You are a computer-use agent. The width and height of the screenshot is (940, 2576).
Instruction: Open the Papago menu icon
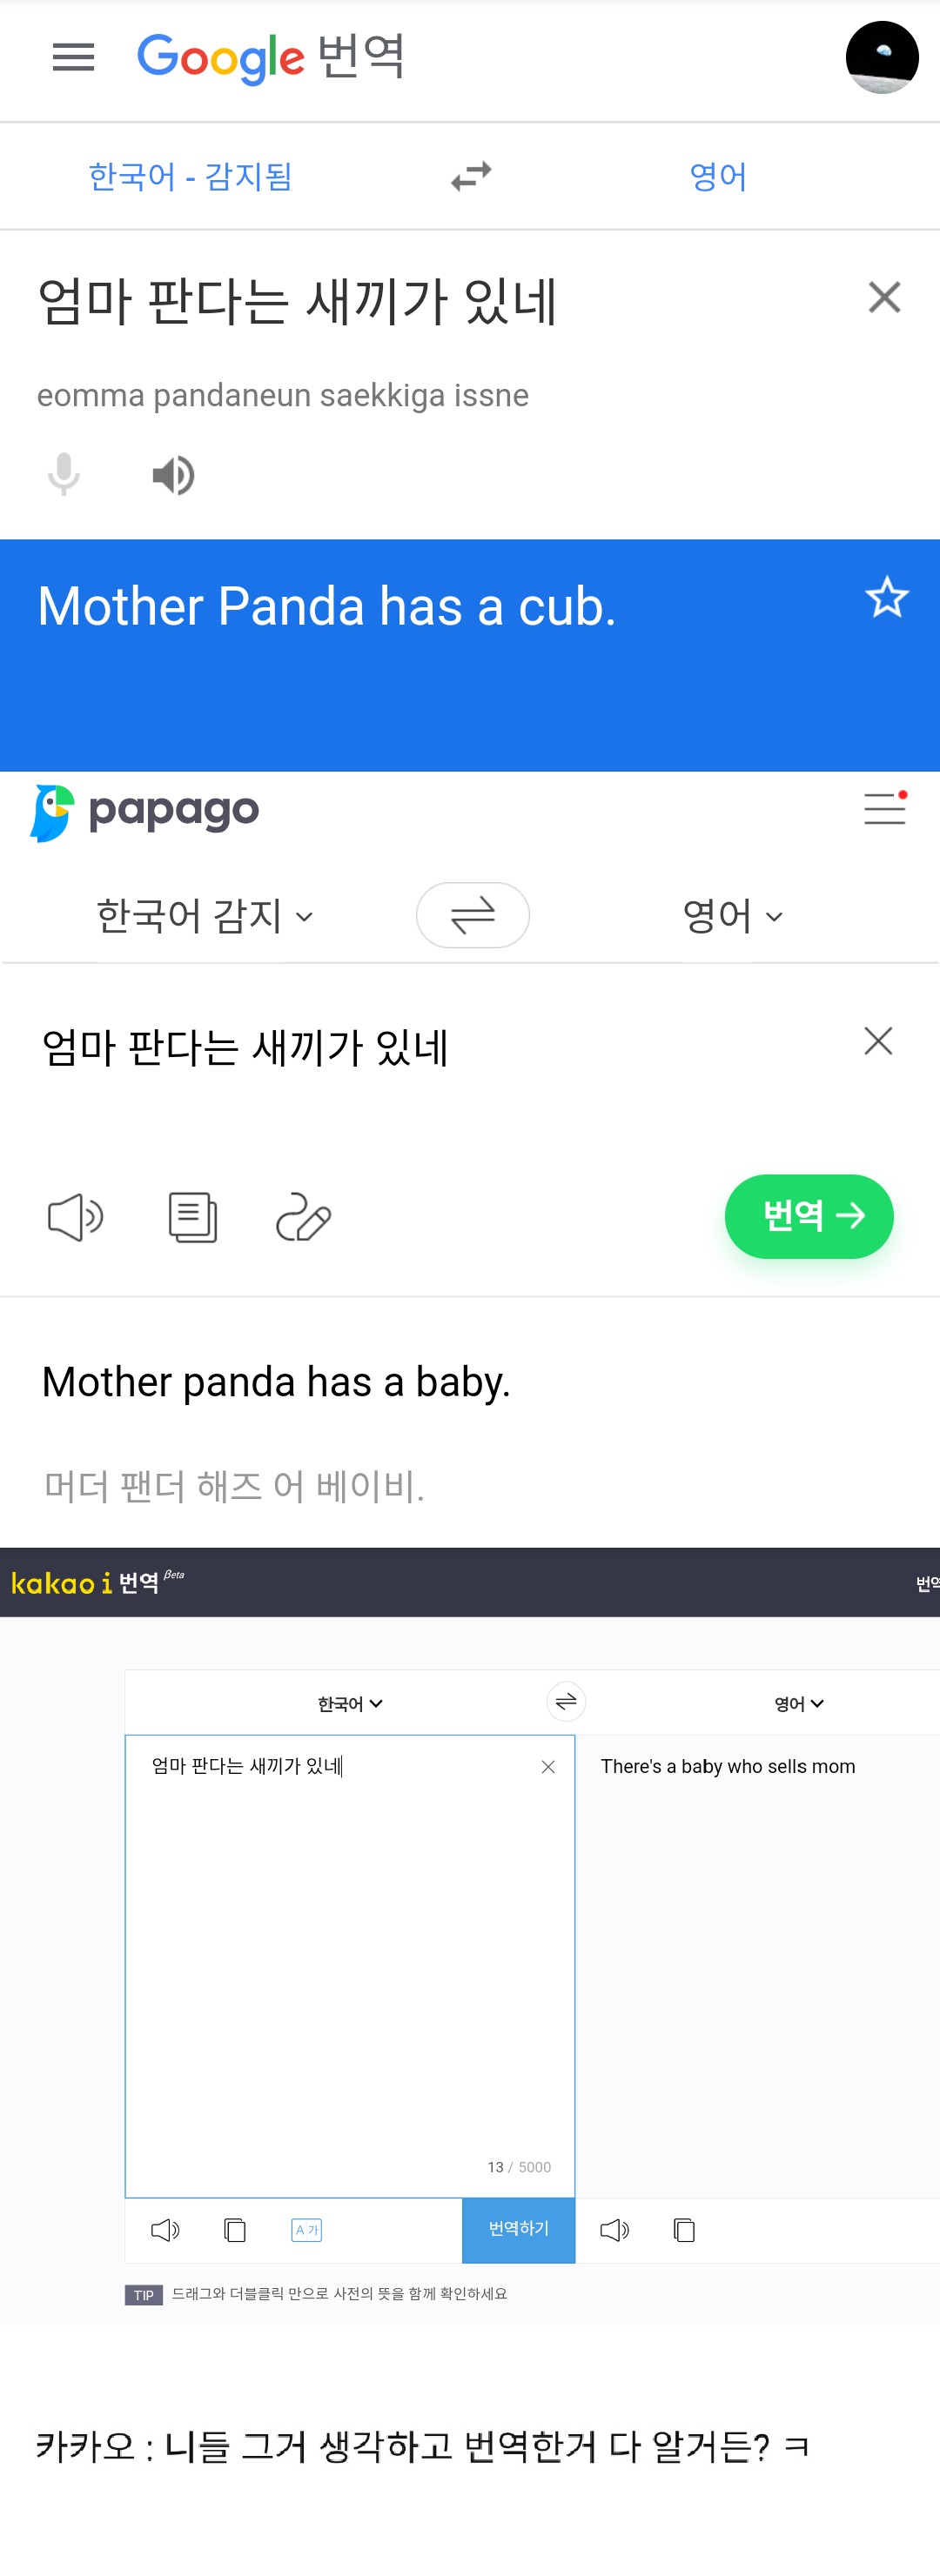(x=885, y=808)
